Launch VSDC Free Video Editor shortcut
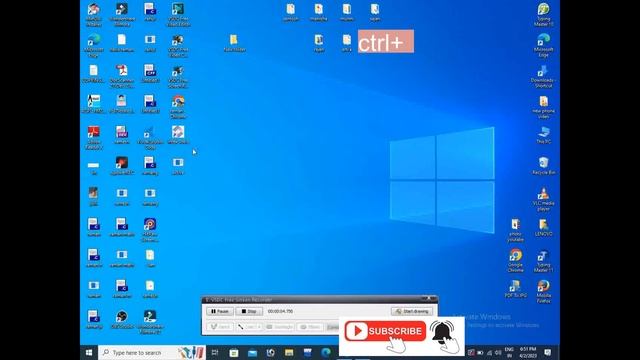The image size is (640, 360). point(178,15)
